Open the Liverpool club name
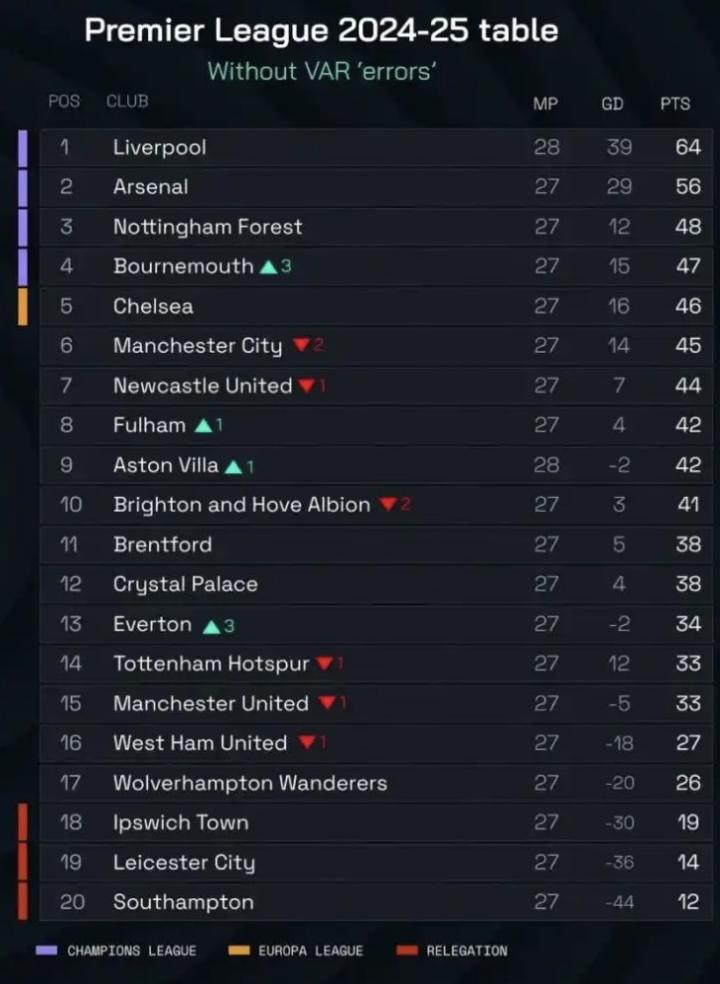 click(x=160, y=147)
